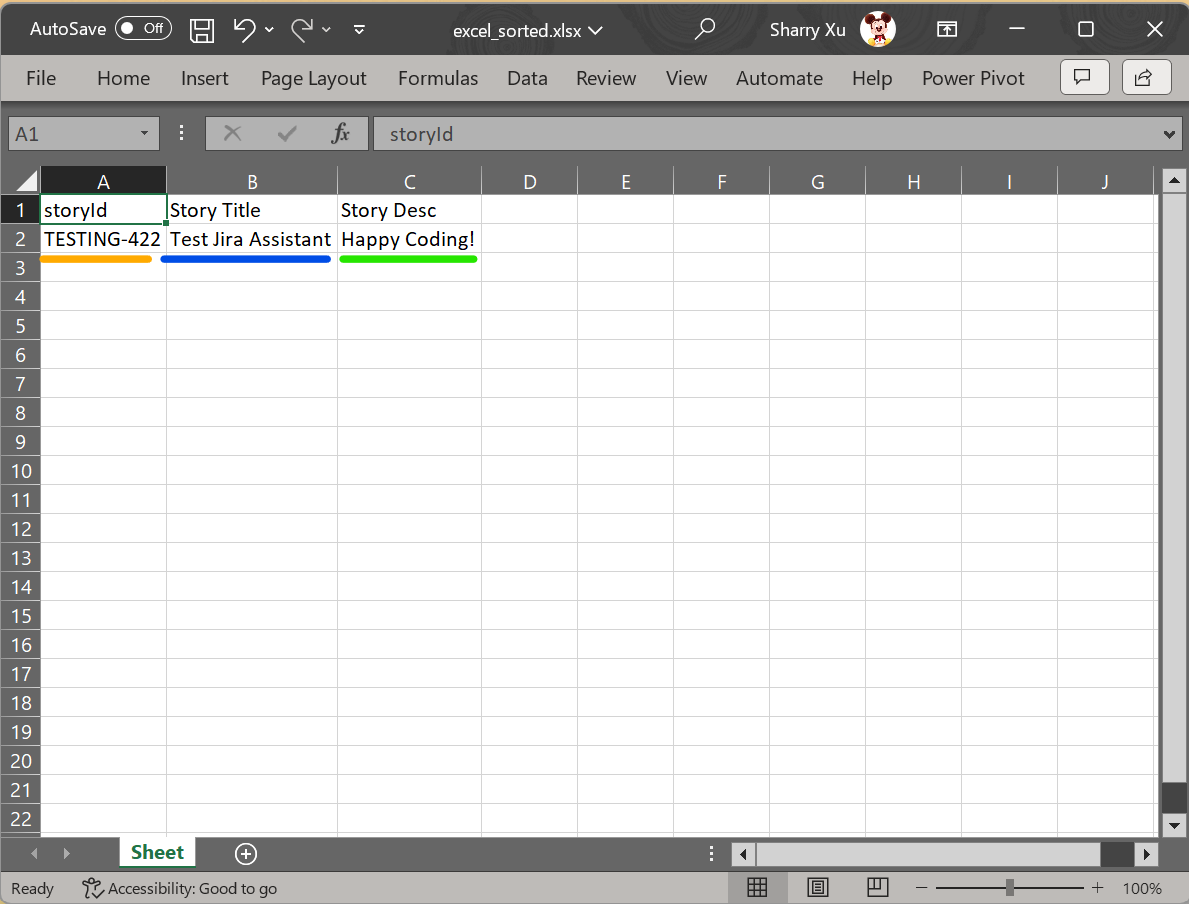Click horizontal scrollbar left arrow
This screenshot has height=904, width=1189.
(x=743, y=855)
